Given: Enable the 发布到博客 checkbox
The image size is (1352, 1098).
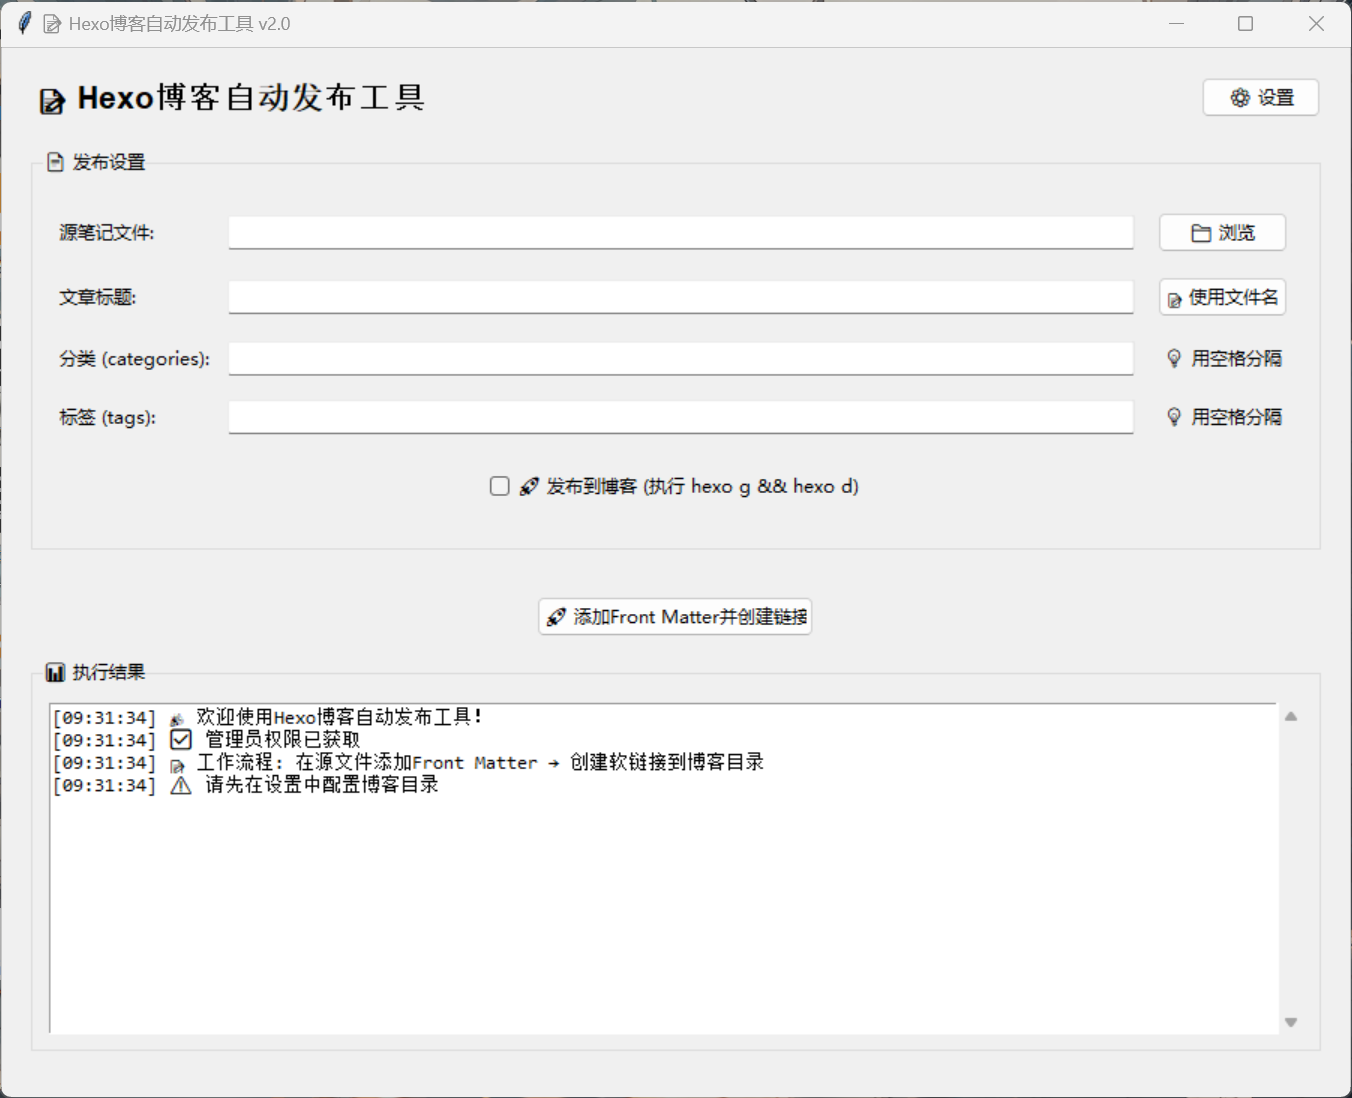Looking at the screenshot, I should tap(500, 486).
